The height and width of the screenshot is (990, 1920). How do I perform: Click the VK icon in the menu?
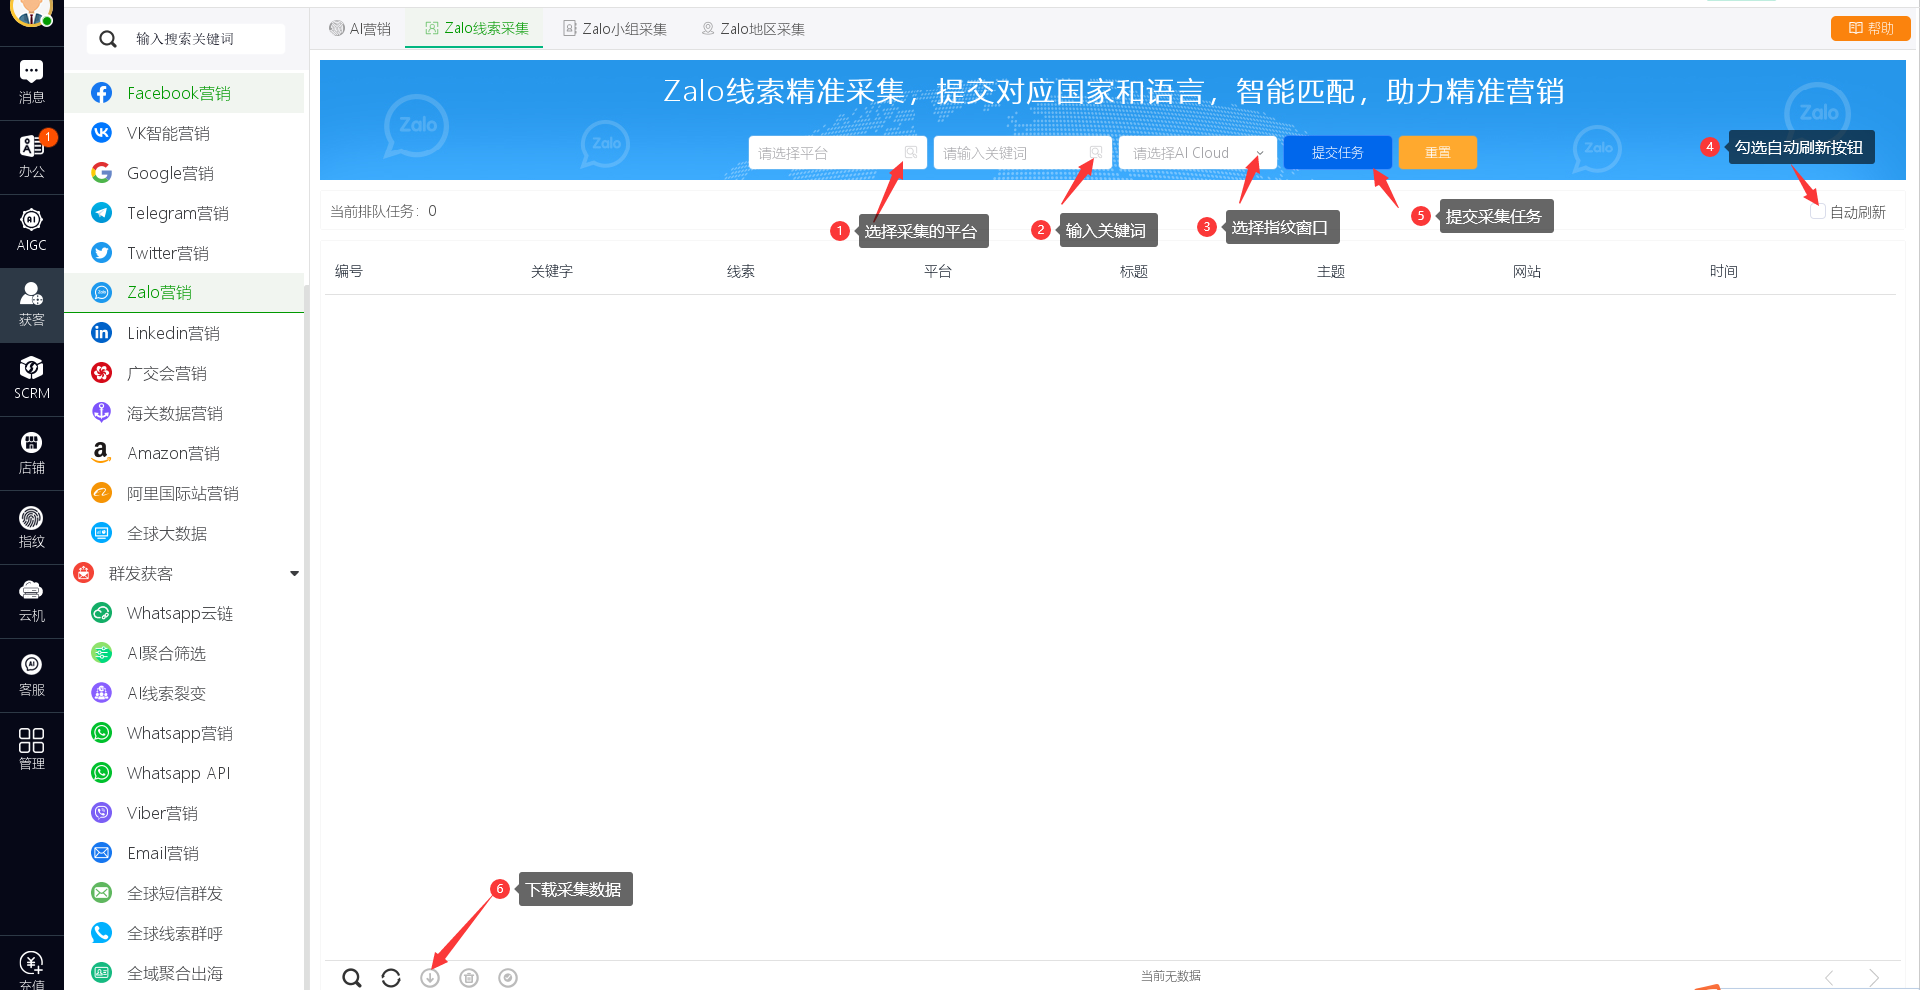(x=101, y=133)
